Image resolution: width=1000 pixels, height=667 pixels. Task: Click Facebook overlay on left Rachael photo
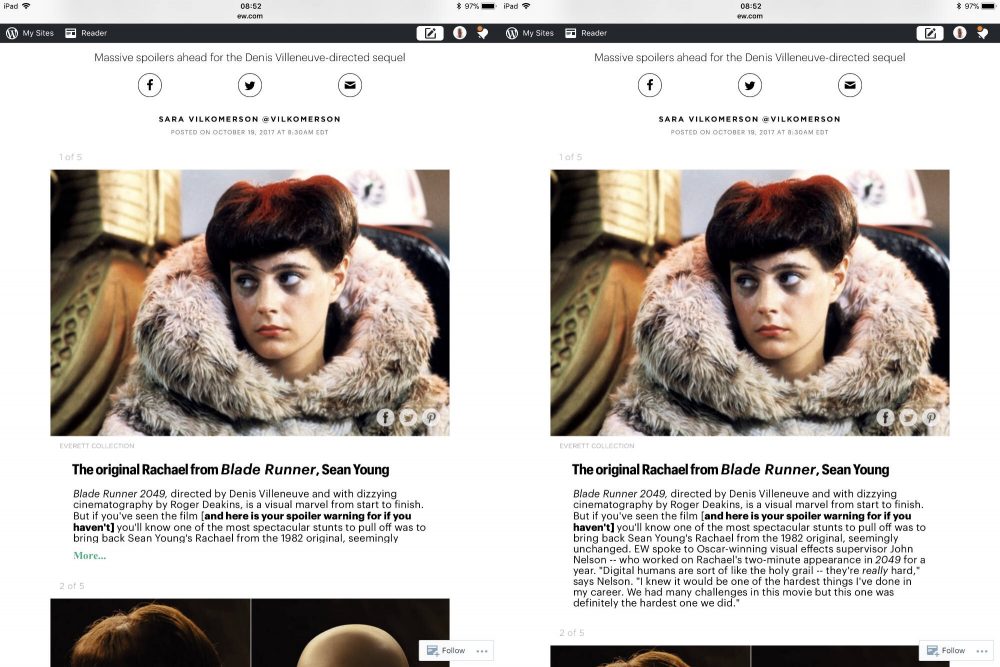[385, 417]
